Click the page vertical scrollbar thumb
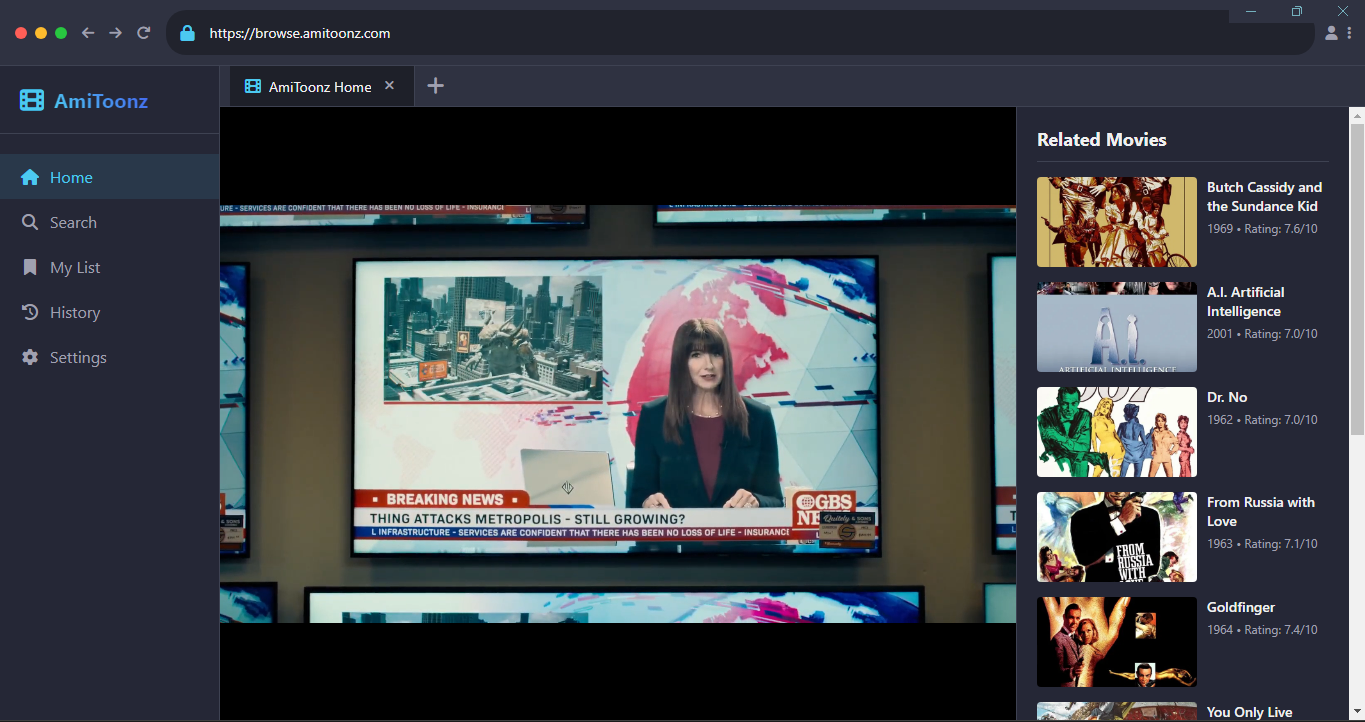This screenshot has width=1365, height=722. click(1357, 278)
